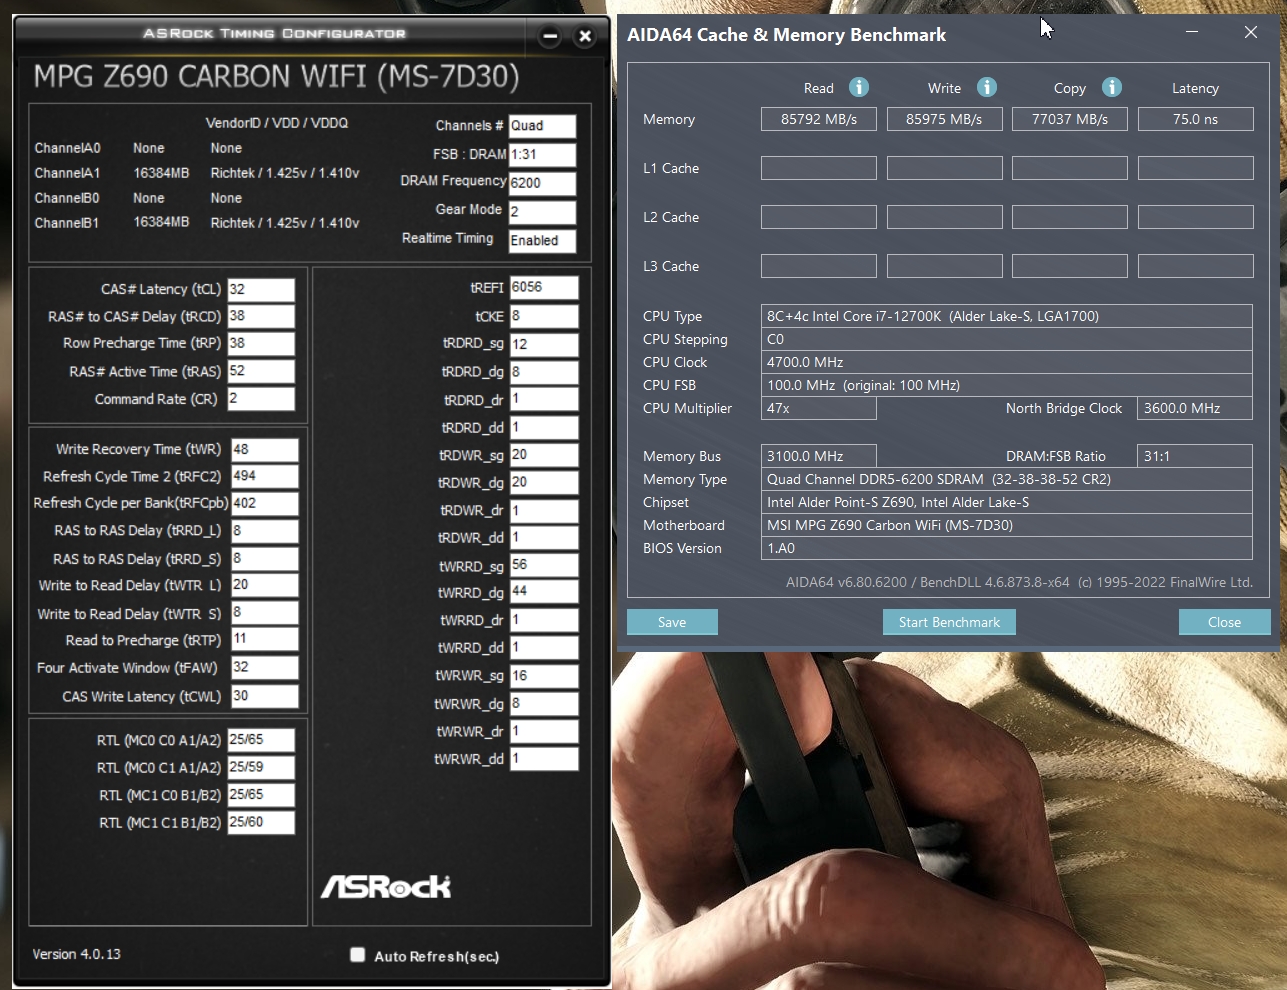Select the RAS# Active Time (tRAS) field
The height and width of the screenshot is (990, 1287).
pos(261,372)
